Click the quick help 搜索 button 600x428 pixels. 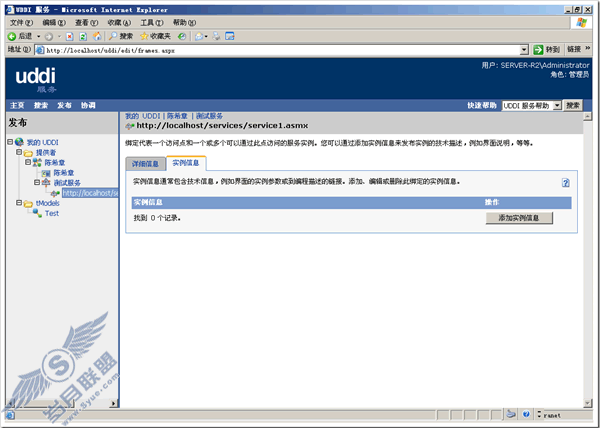[x=573, y=105]
